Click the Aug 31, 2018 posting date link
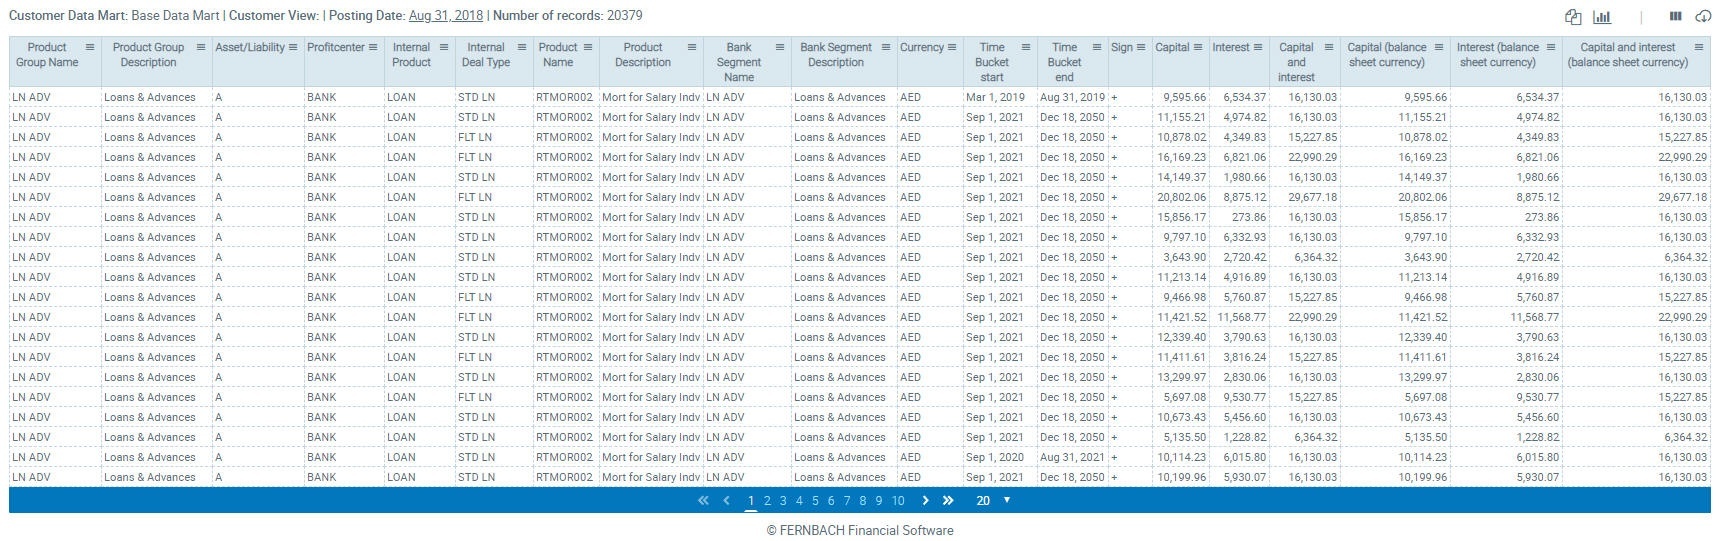 coord(445,16)
